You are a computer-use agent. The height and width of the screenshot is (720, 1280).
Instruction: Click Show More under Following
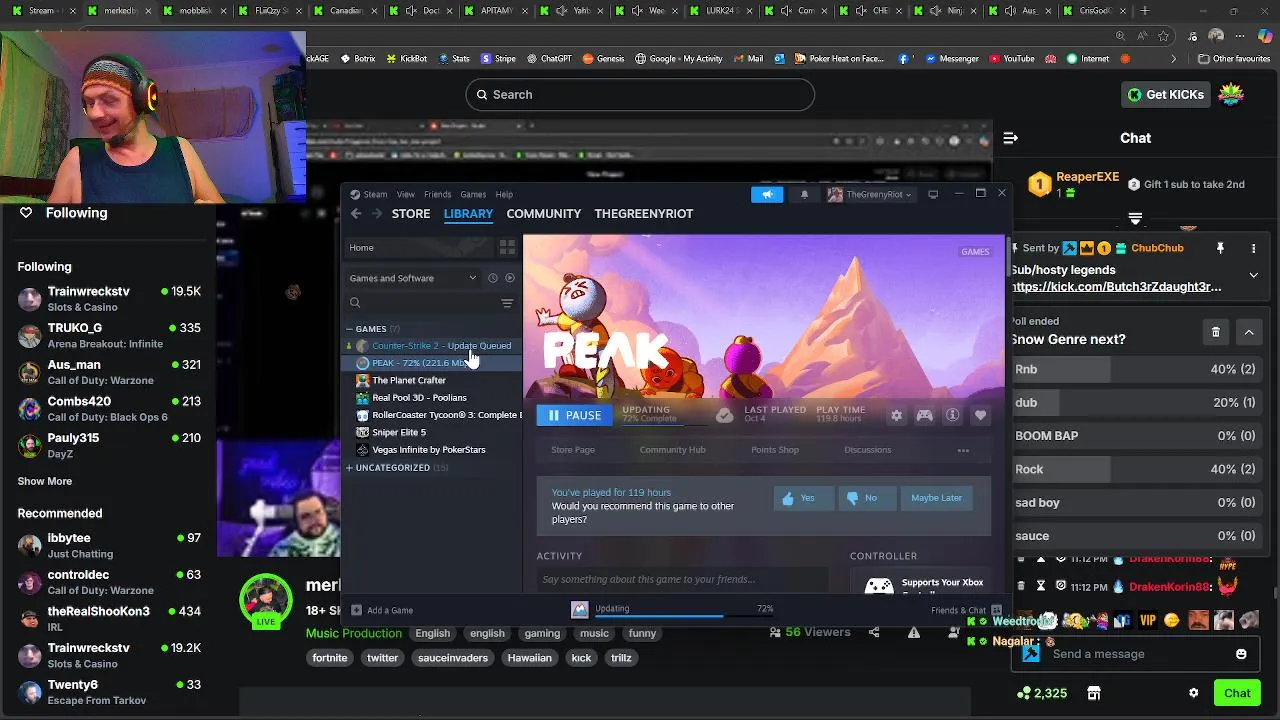point(45,481)
